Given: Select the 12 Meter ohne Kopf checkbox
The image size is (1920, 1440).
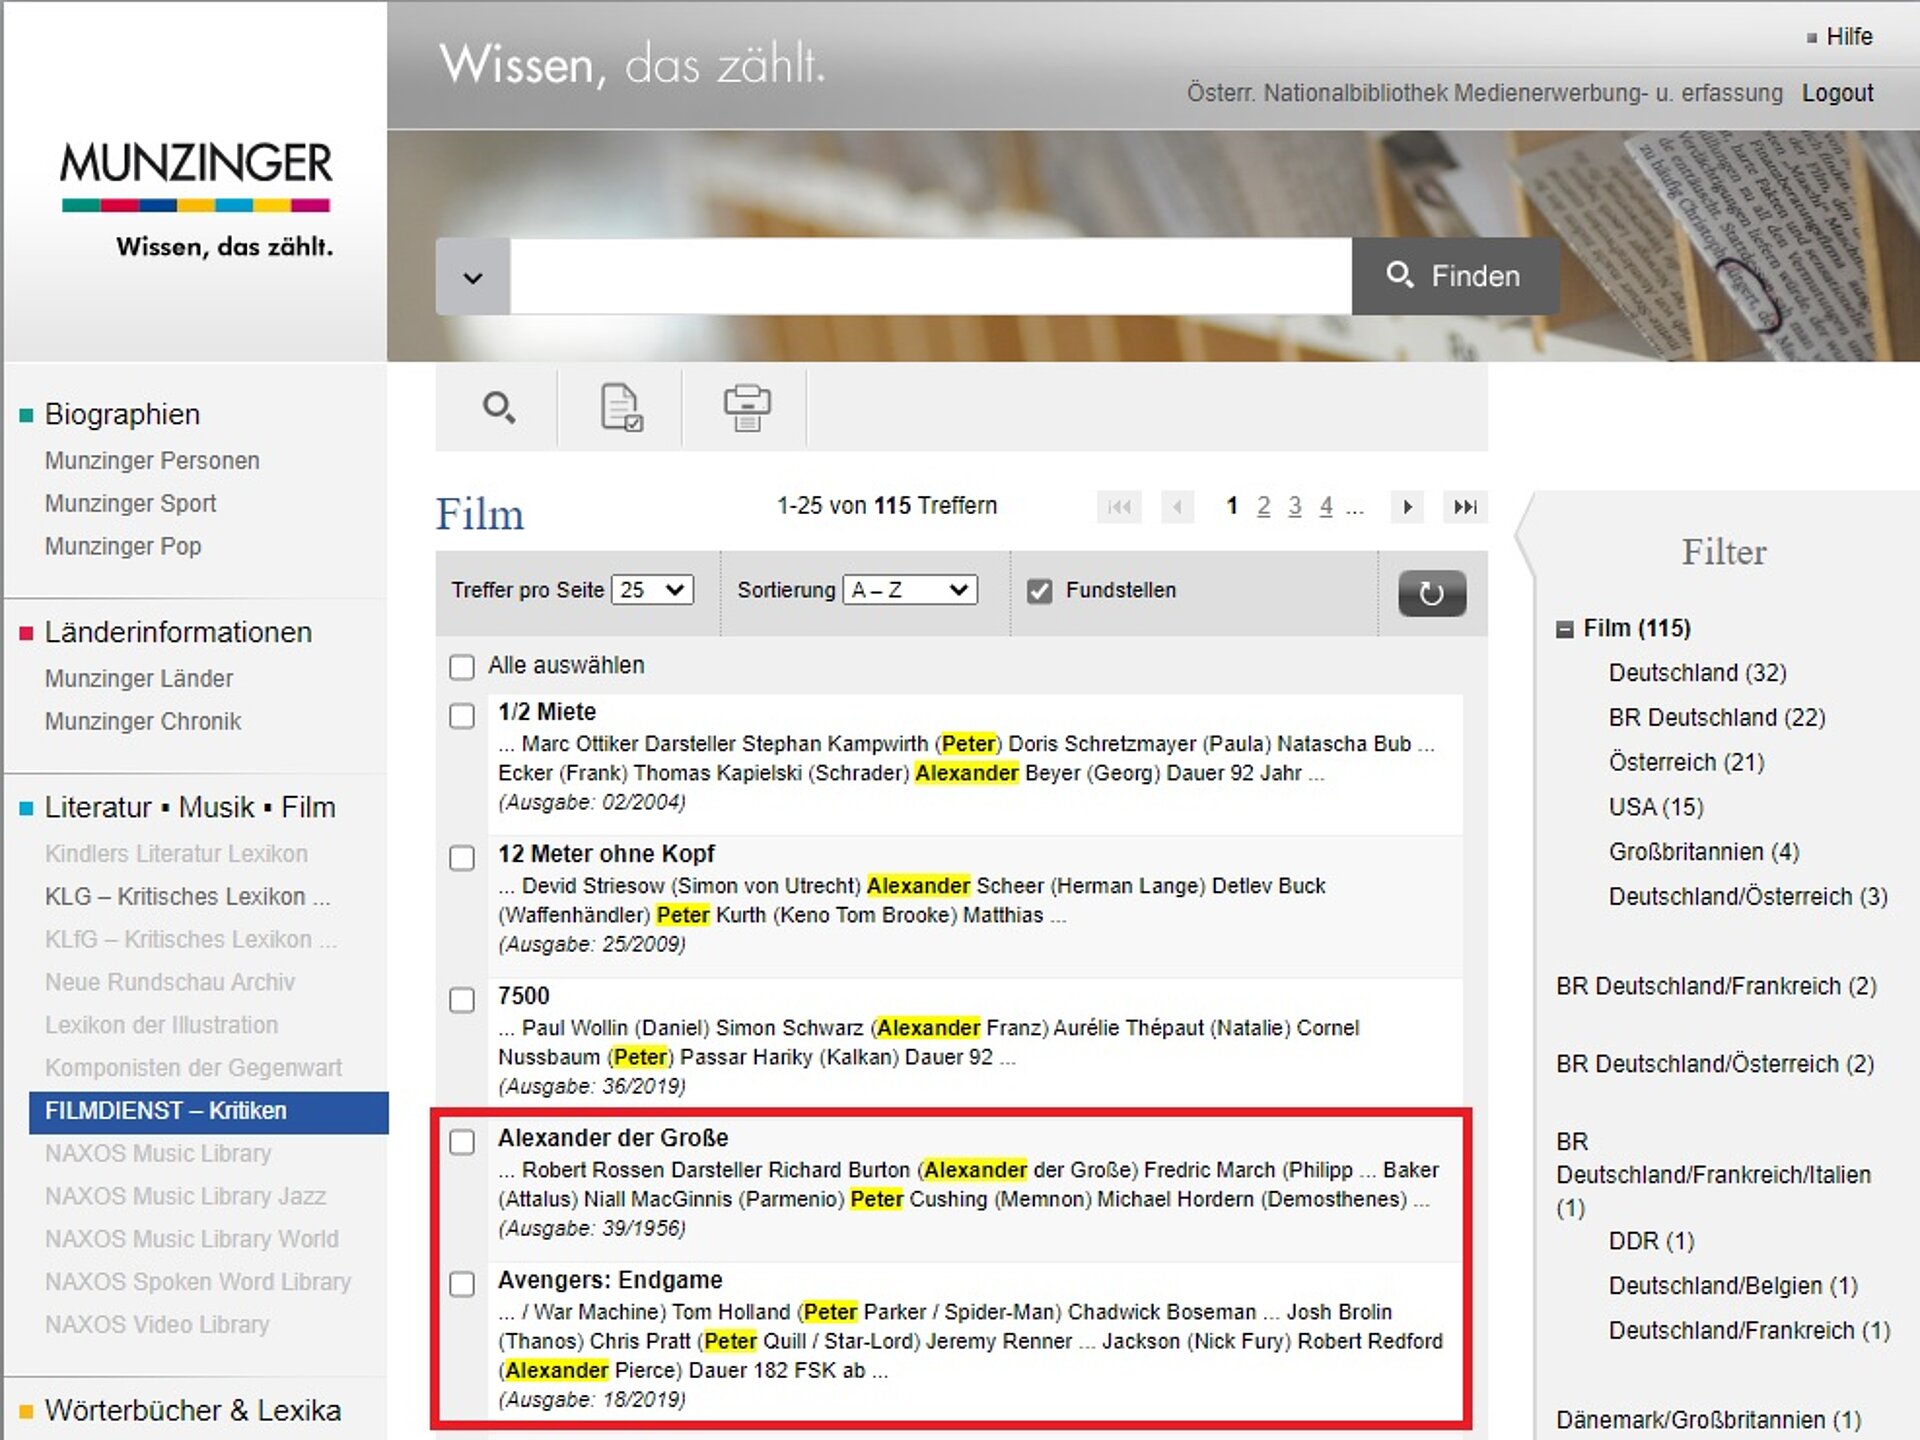Looking at the screenshot, I should pos(461,858).
